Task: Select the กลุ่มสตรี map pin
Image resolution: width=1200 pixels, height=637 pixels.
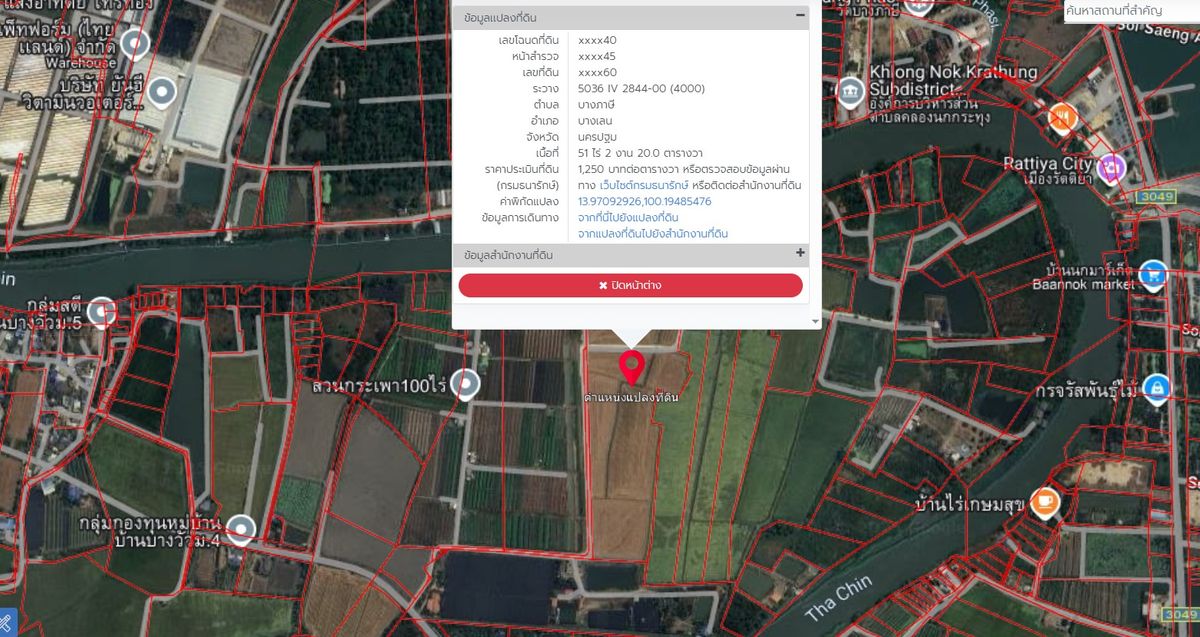Action: [x=101, y=311]
